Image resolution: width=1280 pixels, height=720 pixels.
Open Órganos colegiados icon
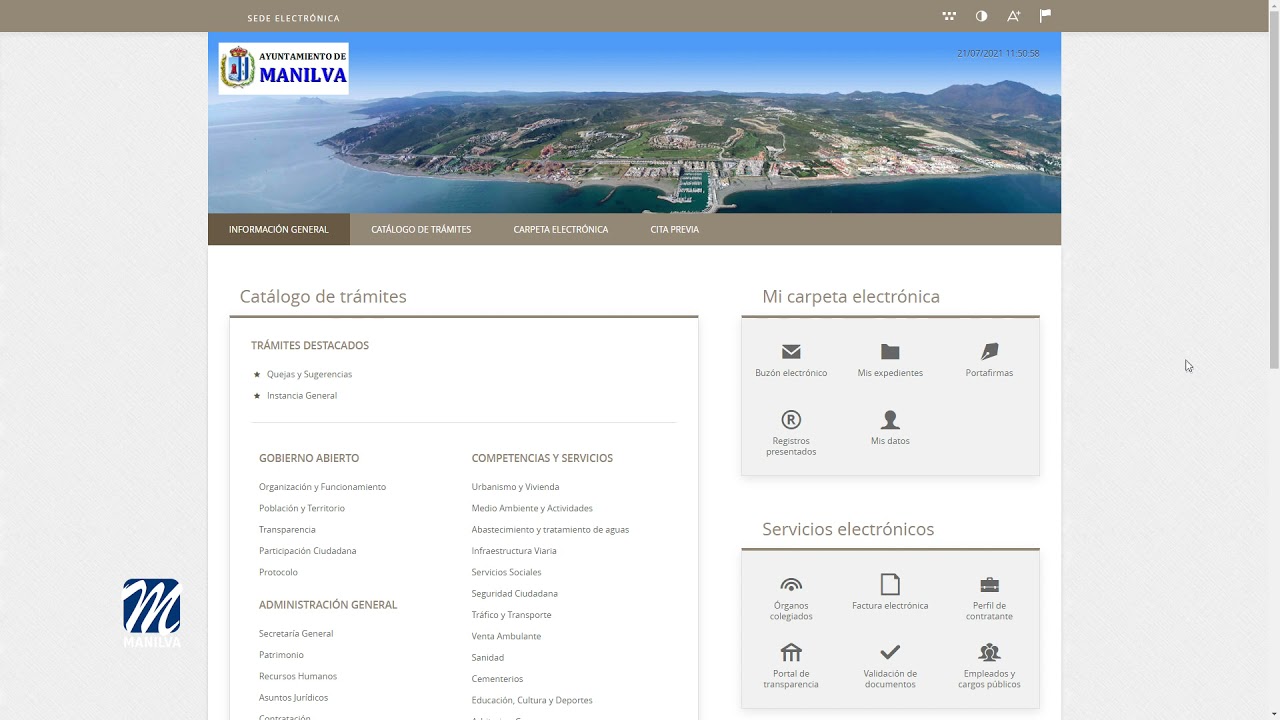[791, 585]
